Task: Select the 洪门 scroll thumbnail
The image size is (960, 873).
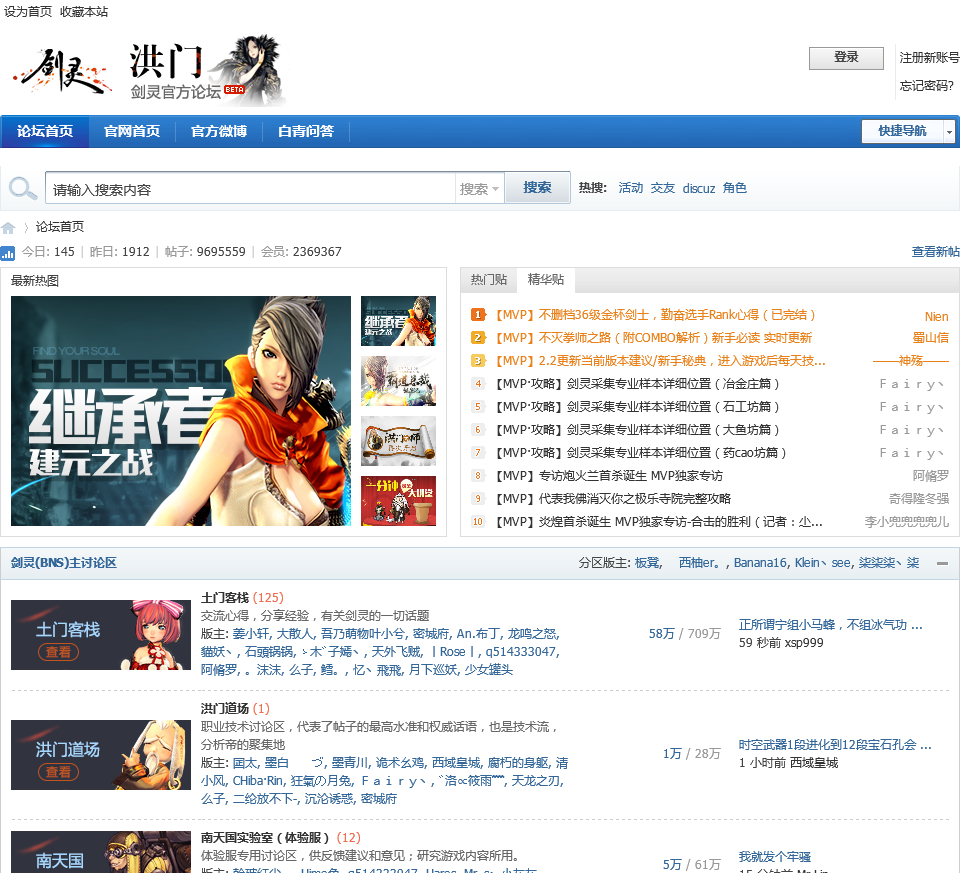Action: [398, 441]
